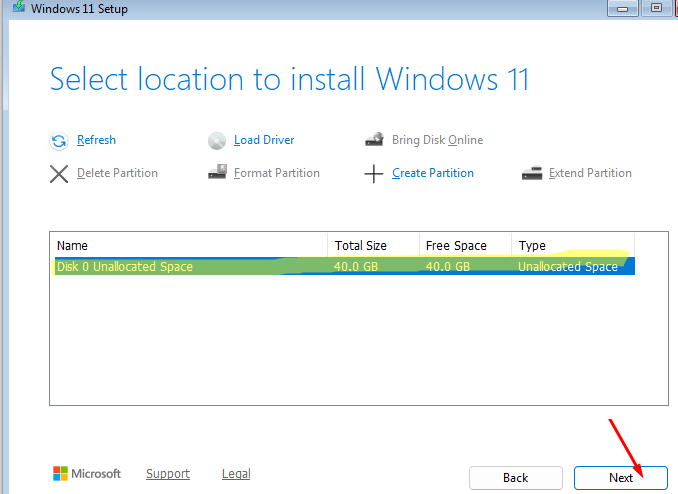678x494 pixels.
Task: Maximize the Windows 11 Setup window
Action: 656,8
